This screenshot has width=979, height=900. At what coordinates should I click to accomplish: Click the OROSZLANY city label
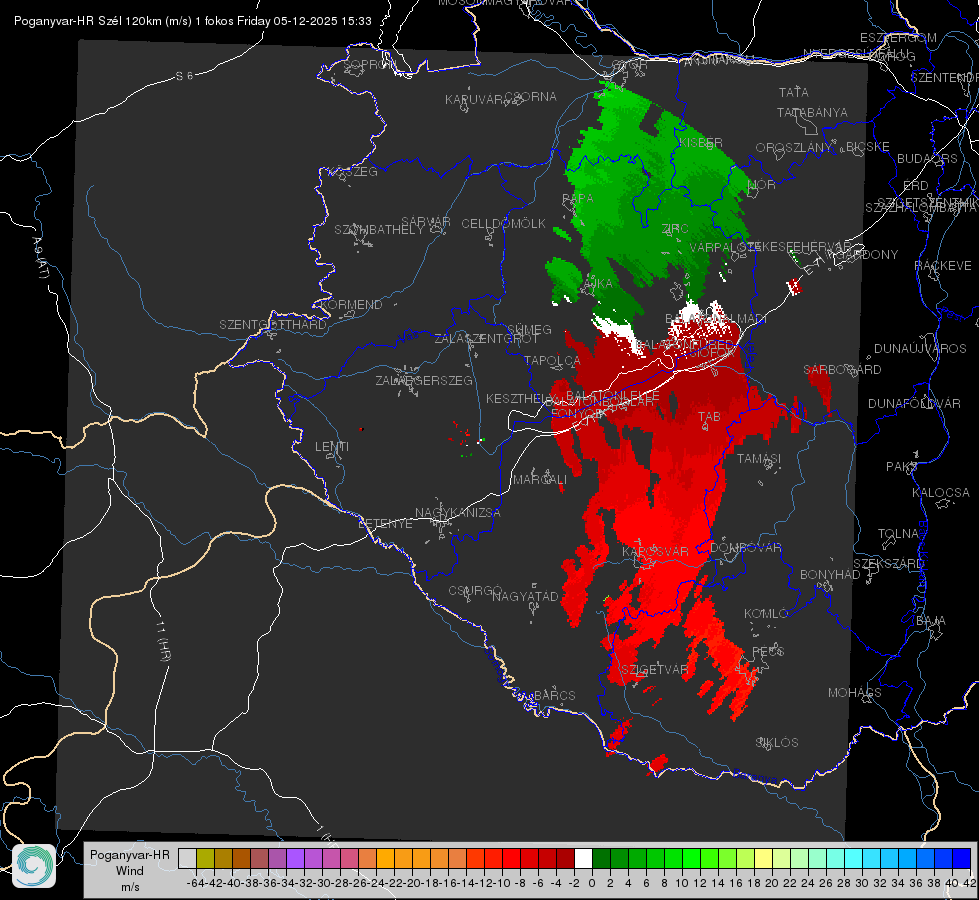pyautogui.click(x=794, y=148)
